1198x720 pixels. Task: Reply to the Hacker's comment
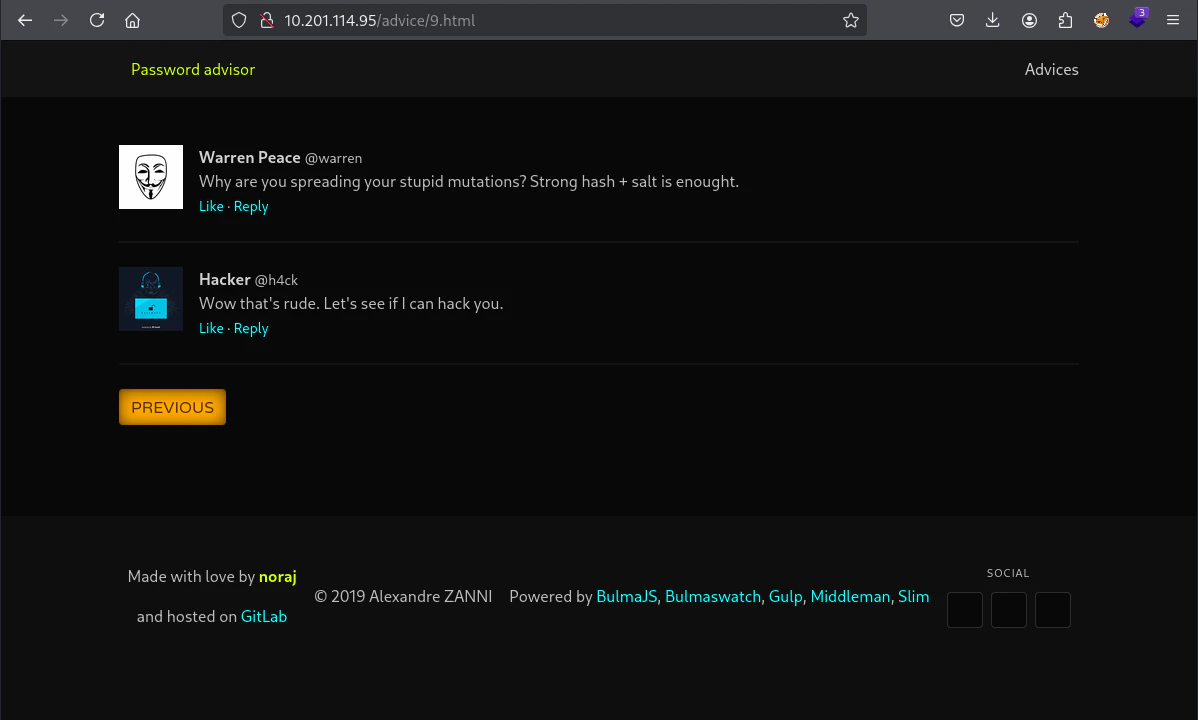[251, 328]
